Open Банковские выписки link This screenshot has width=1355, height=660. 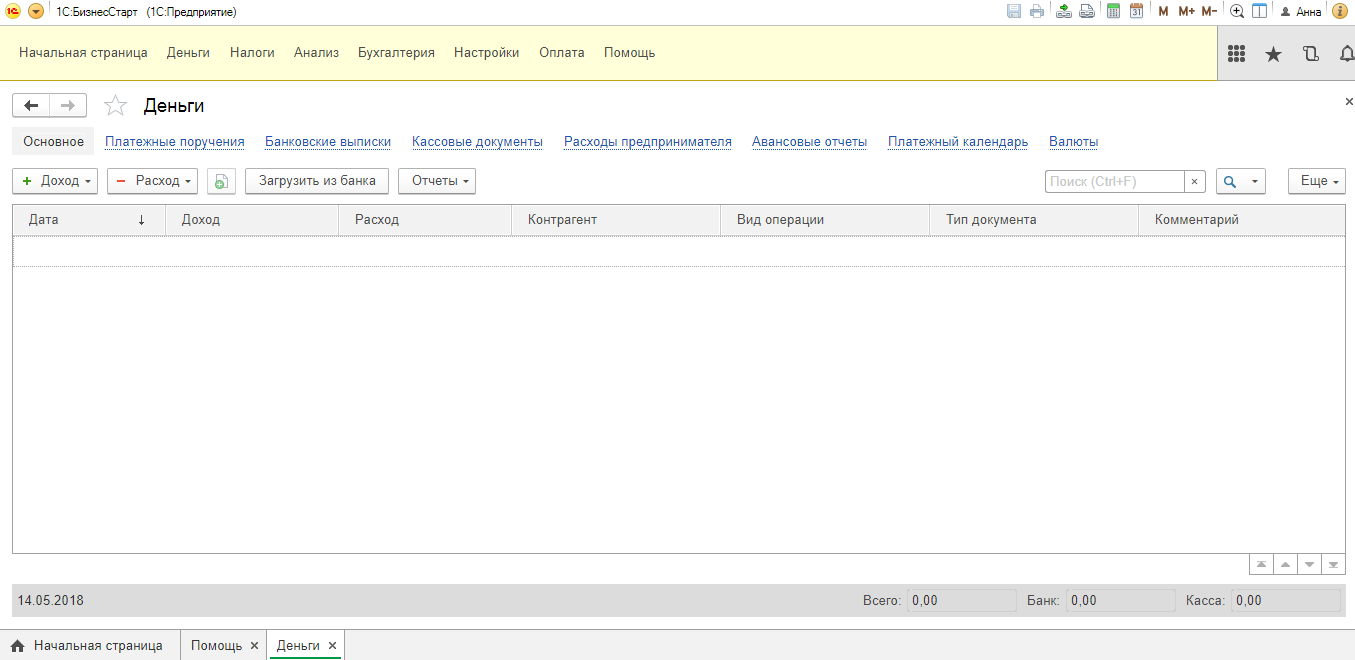[x=328, y=142]
